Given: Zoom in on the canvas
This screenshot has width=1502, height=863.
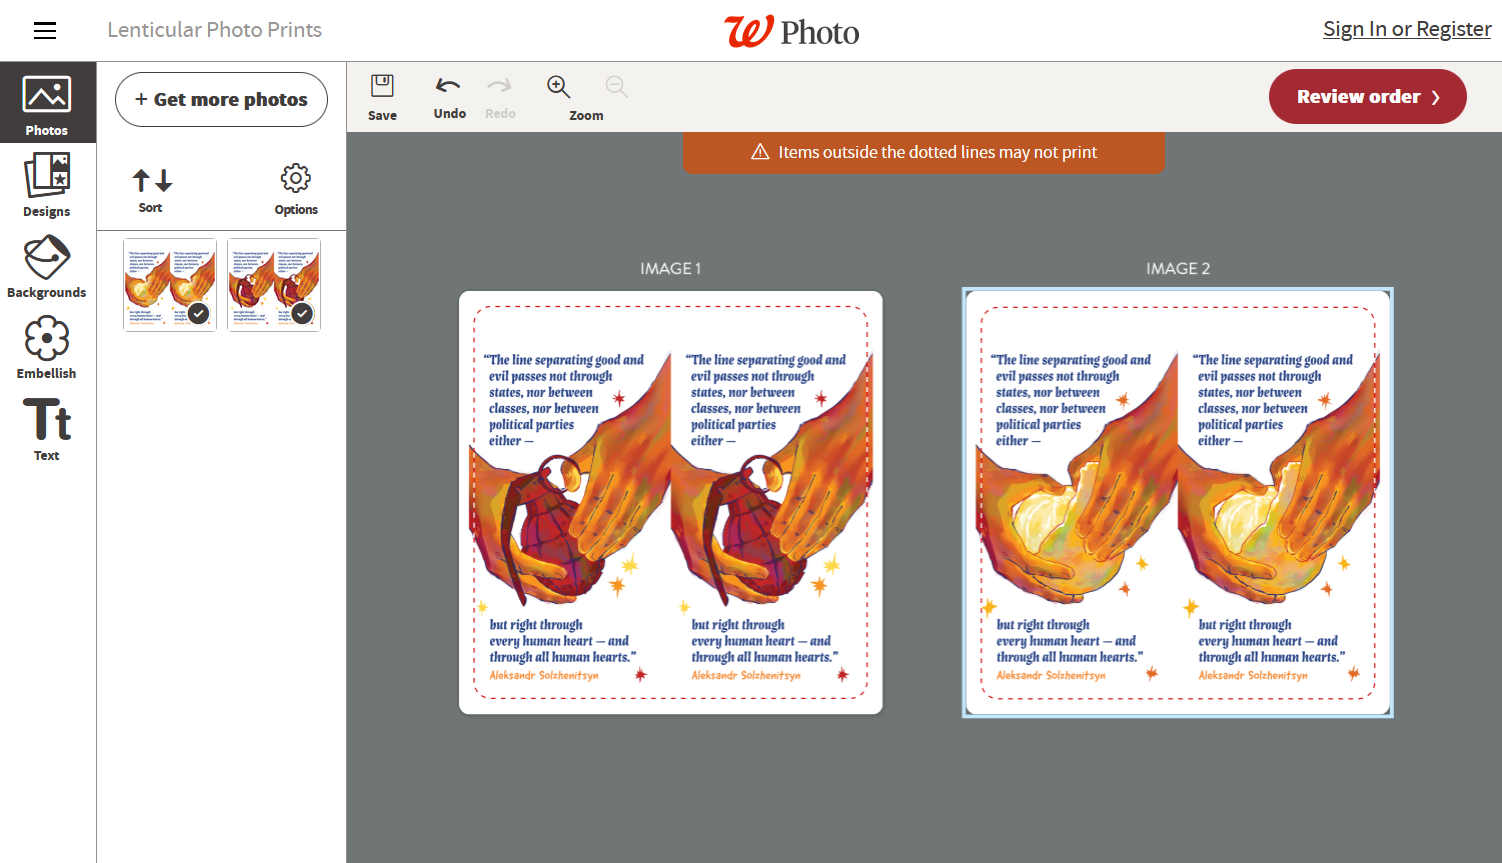Looking at the screenshot, I should pyautogui.click(x=560, y=88).
